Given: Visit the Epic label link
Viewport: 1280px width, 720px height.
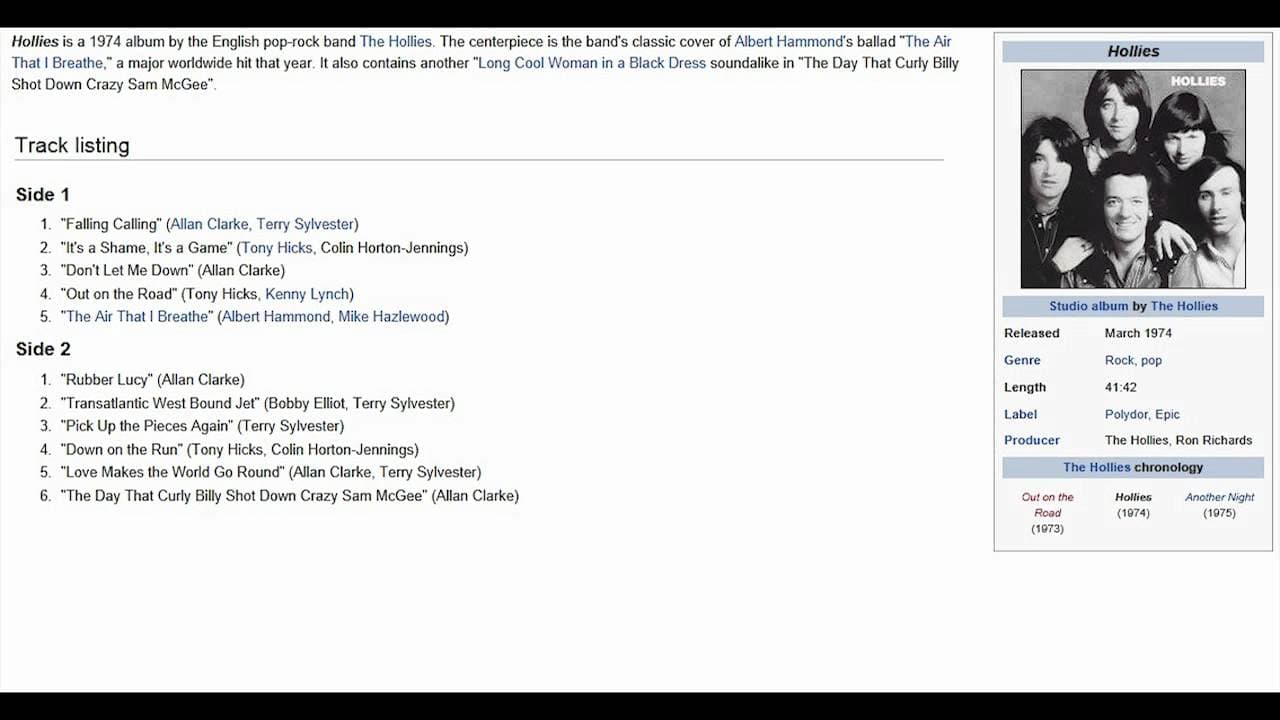Looking at the screenshot, I should click(1168, 414).
